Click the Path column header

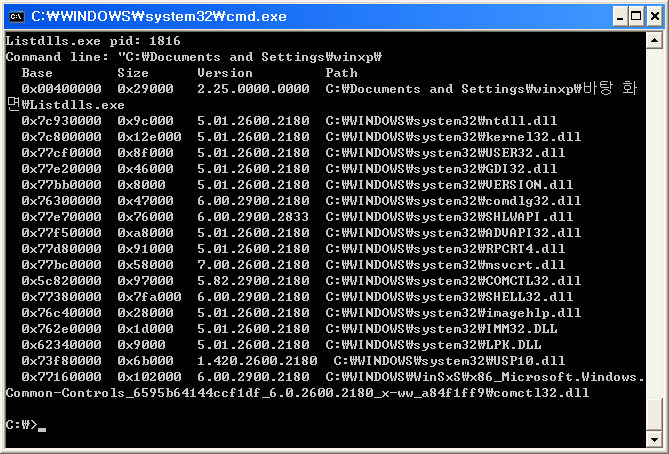pyautogui.click(x=341, y=73)
